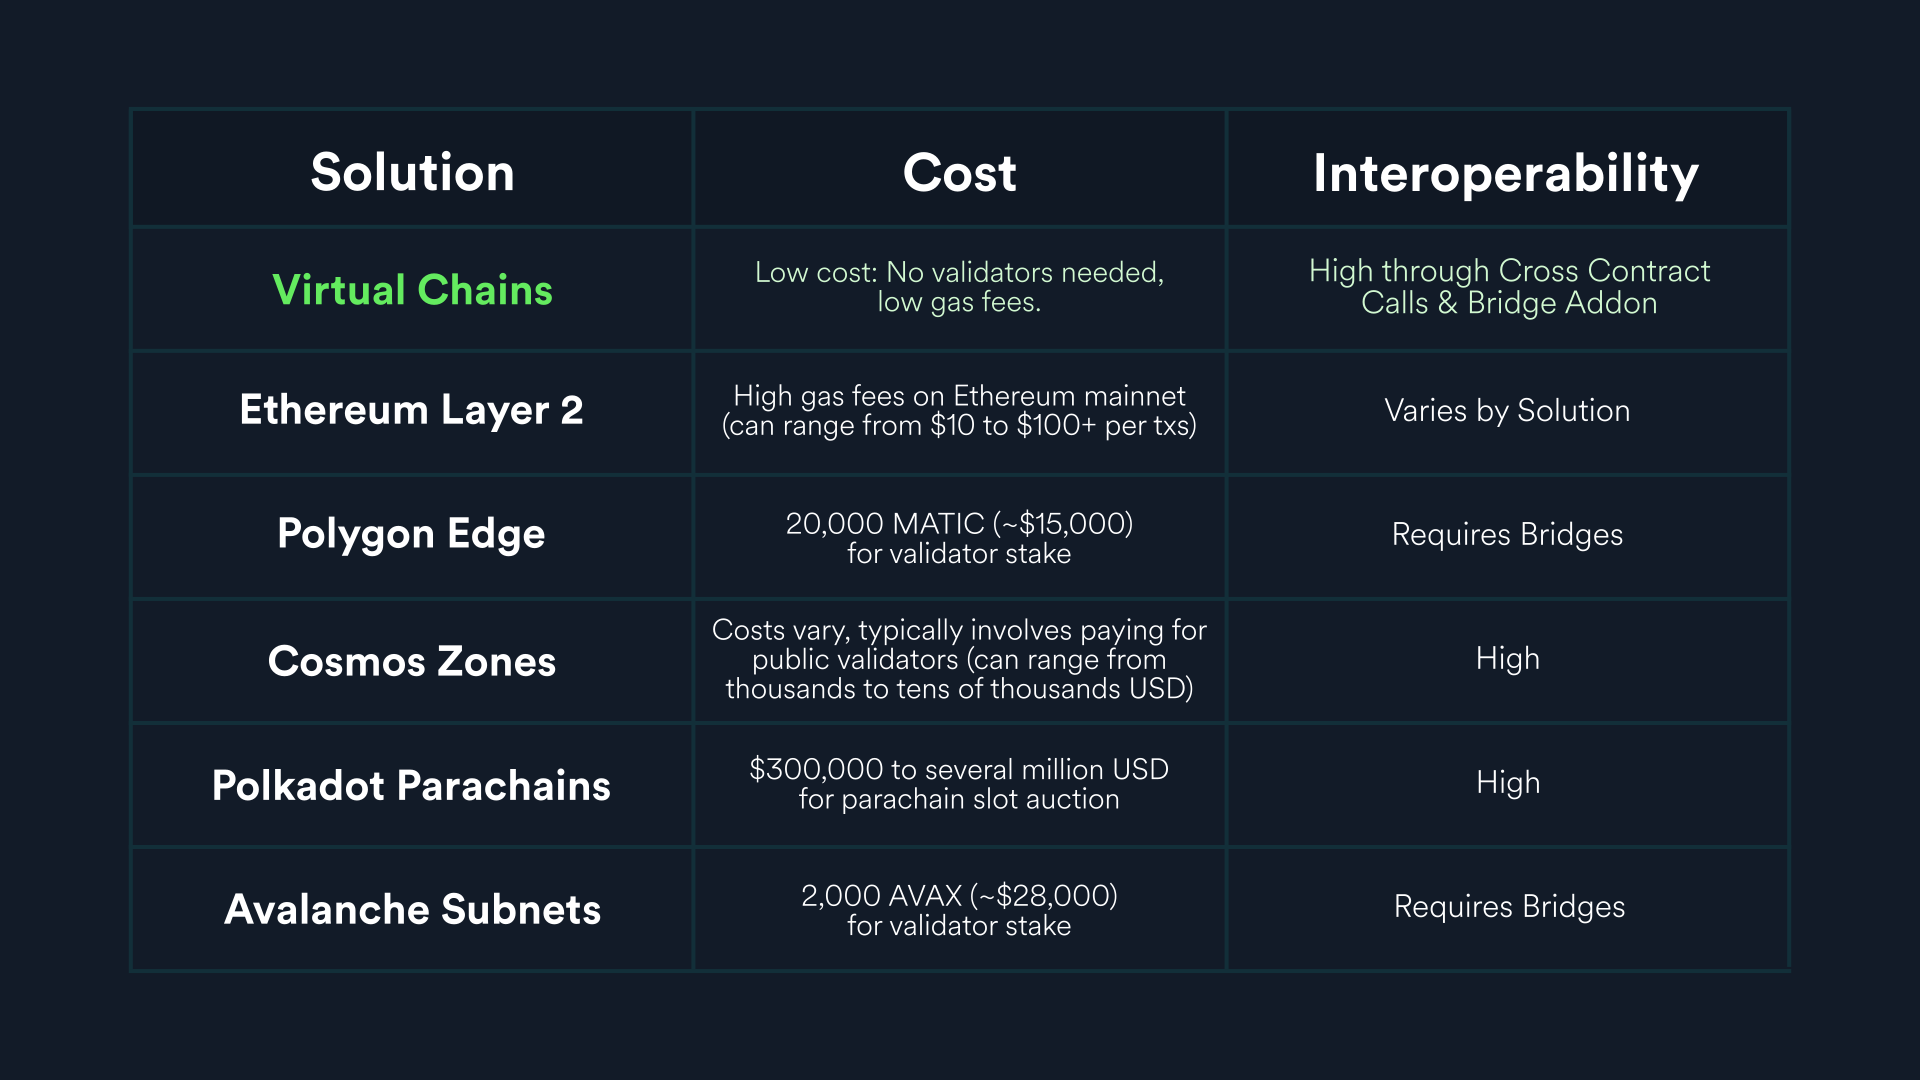Click 'High' in the Polkadot Parachains row
Screen dimensions: 1920x1080
(x=1508, y=783)
